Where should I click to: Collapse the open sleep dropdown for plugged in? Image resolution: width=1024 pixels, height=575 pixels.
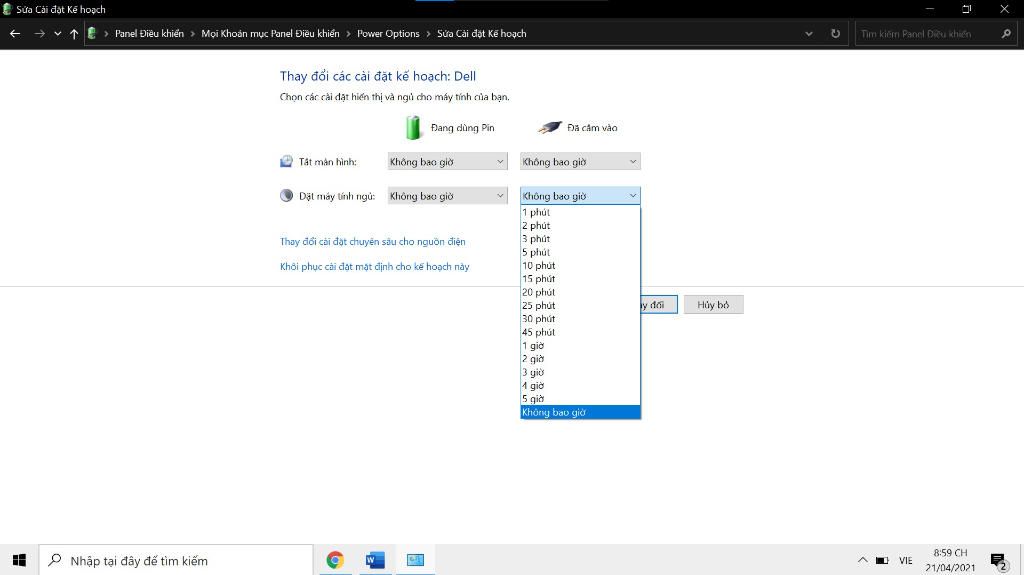580,195
